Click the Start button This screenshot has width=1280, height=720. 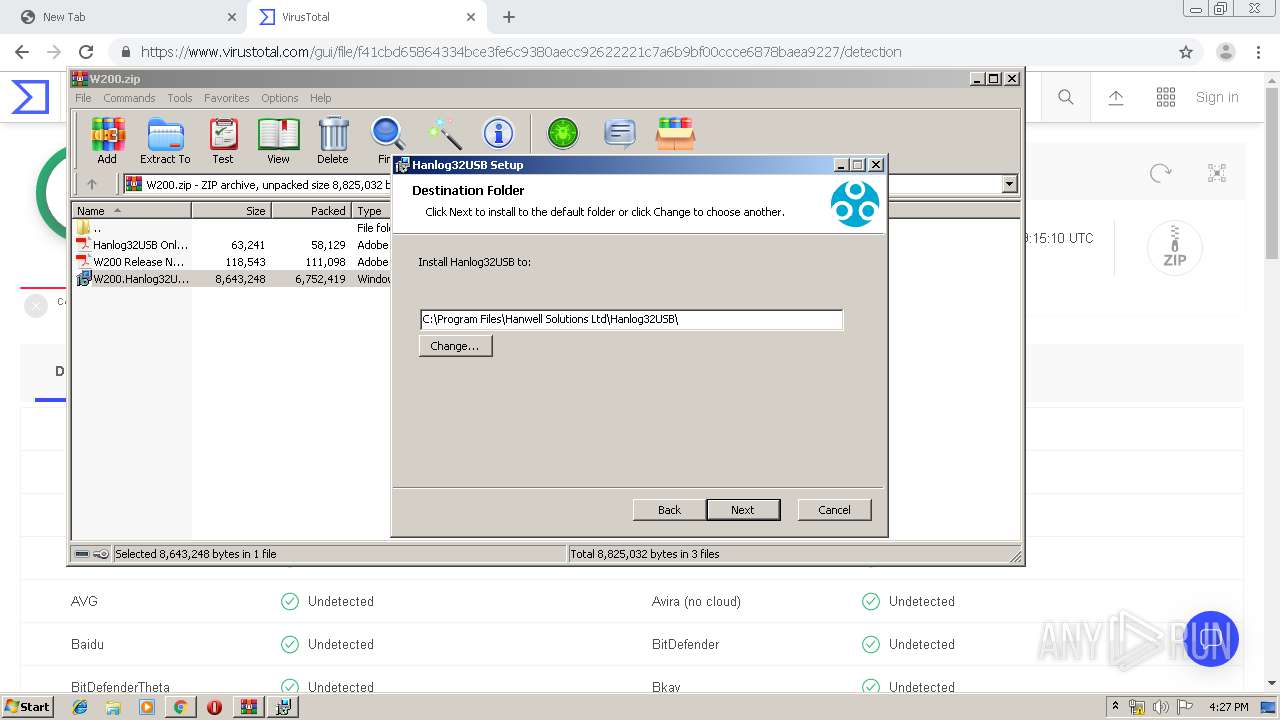coord(27,707)
